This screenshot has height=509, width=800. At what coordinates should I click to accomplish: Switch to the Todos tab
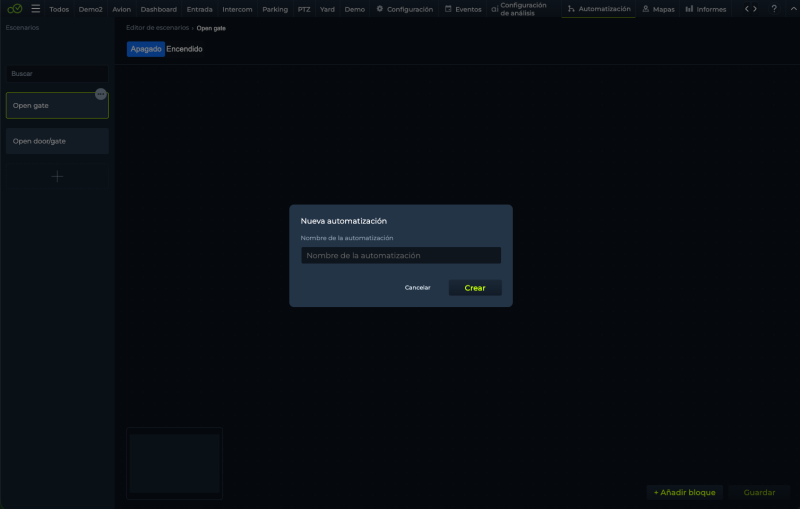(59, 9)
